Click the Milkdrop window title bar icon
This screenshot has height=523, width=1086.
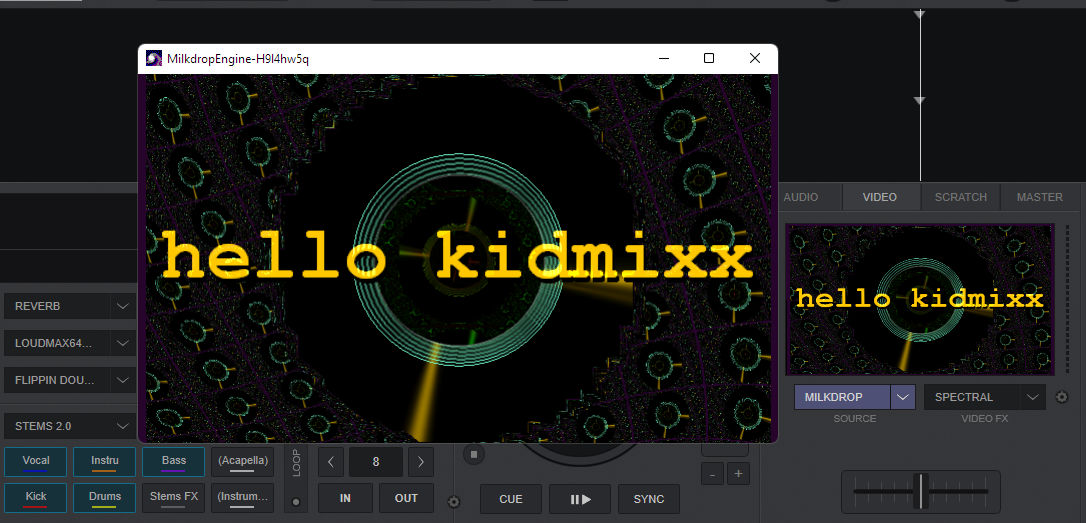click(x=154, y=59)
